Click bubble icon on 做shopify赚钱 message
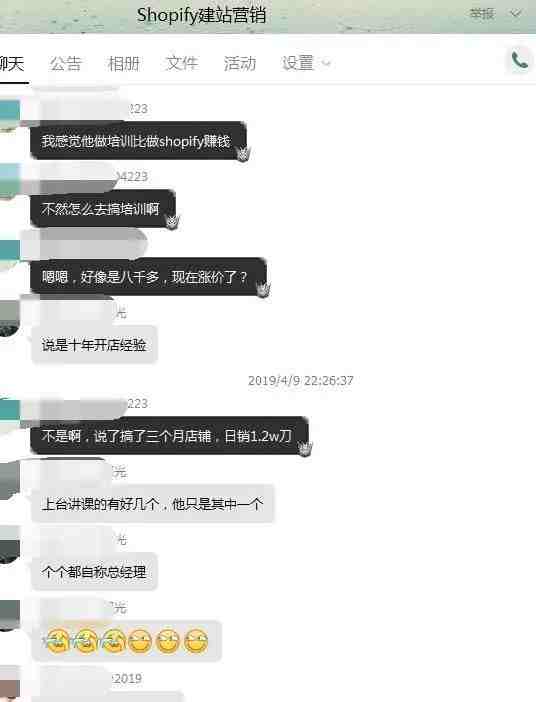Screen dimensions: 536x702 point(243,154)
